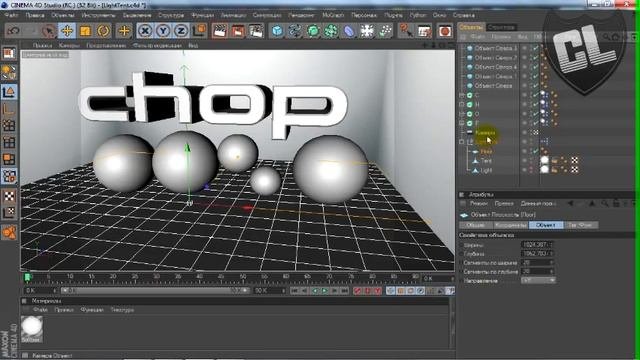Open the Файл menu in main menu bar
Screen dimensions: 640x360
tap(11, 15)
